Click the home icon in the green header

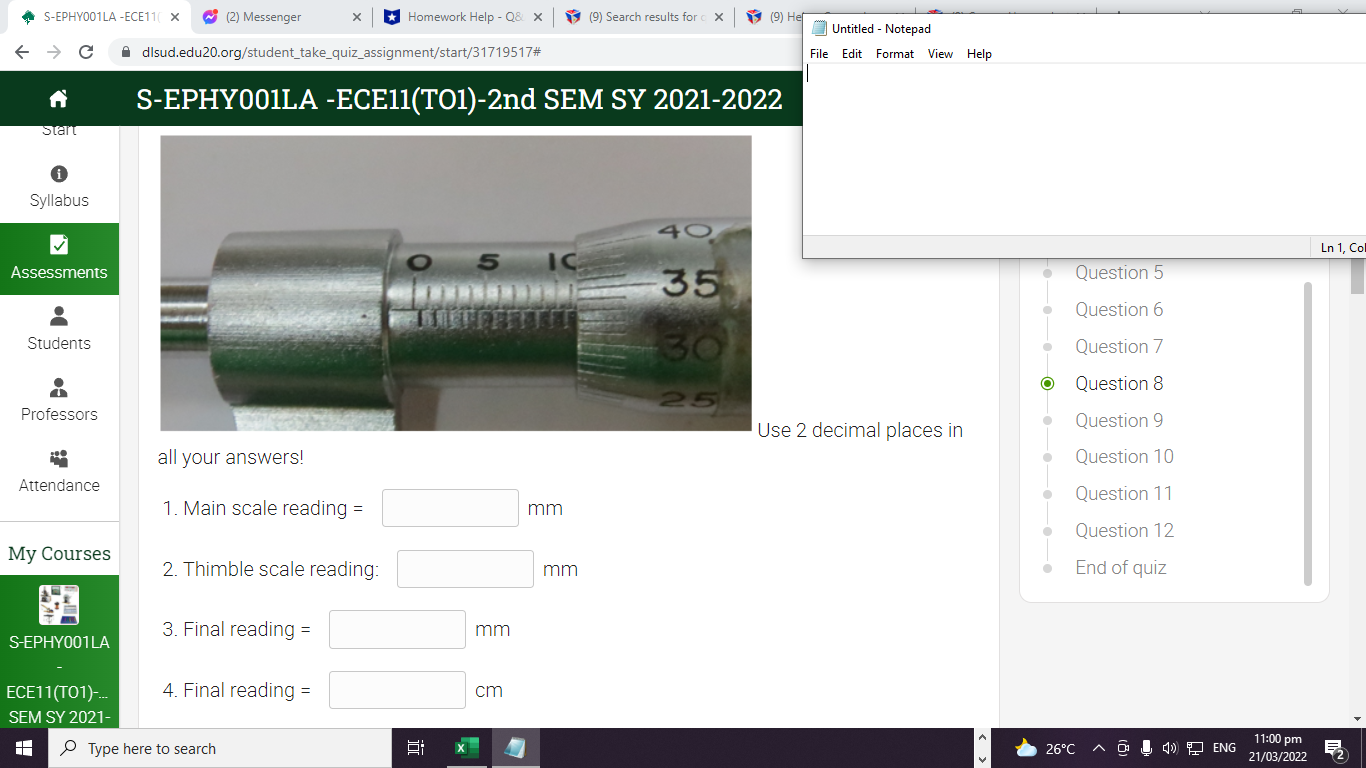[x=58, y=98]
